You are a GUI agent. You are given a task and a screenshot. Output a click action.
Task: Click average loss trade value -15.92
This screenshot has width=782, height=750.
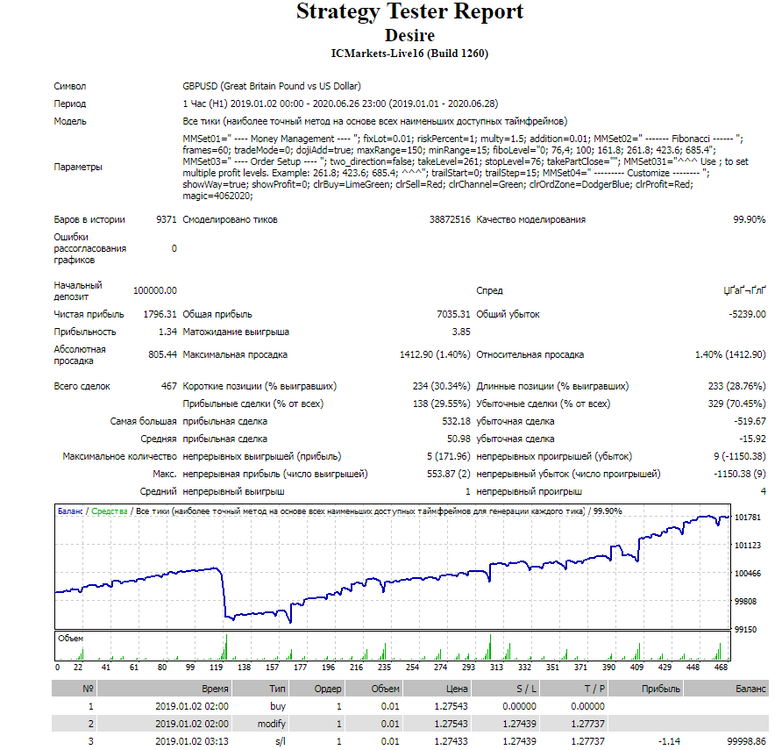(752, 439)
